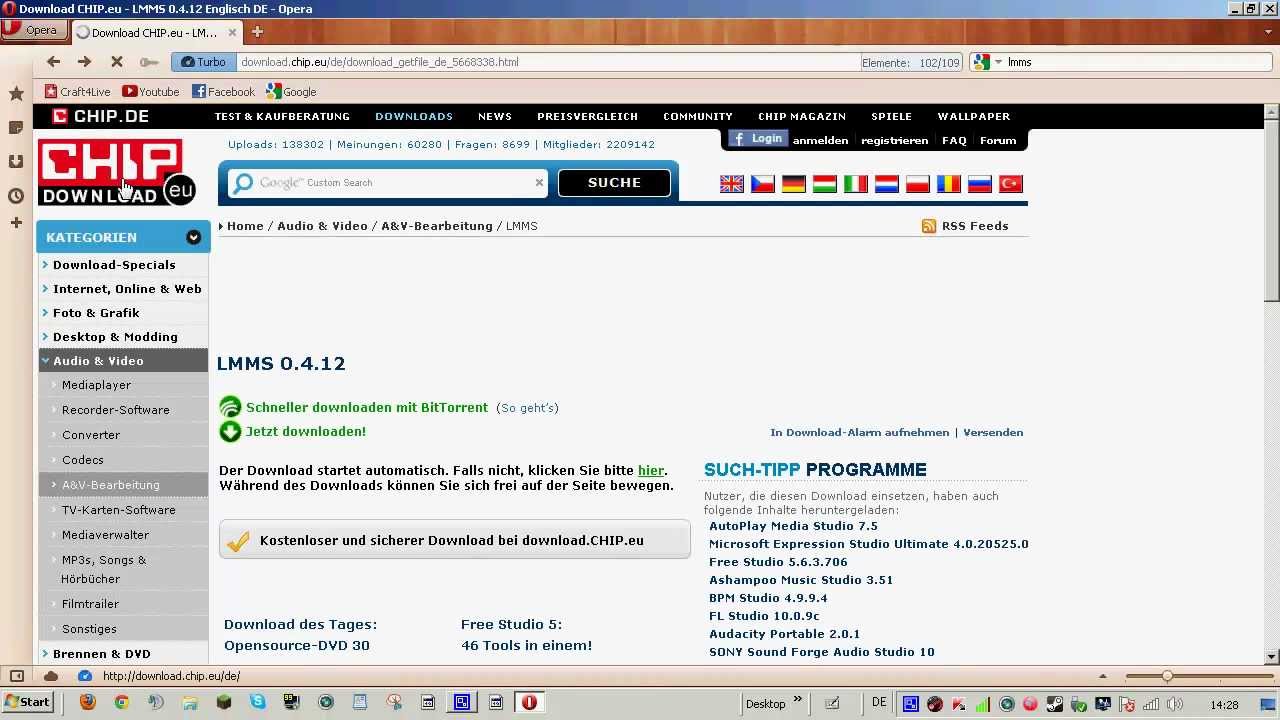The width and height of the screenshot is (1280, 720).
Task: Select the Turkish flag
Action: [x=1011, y=184]
